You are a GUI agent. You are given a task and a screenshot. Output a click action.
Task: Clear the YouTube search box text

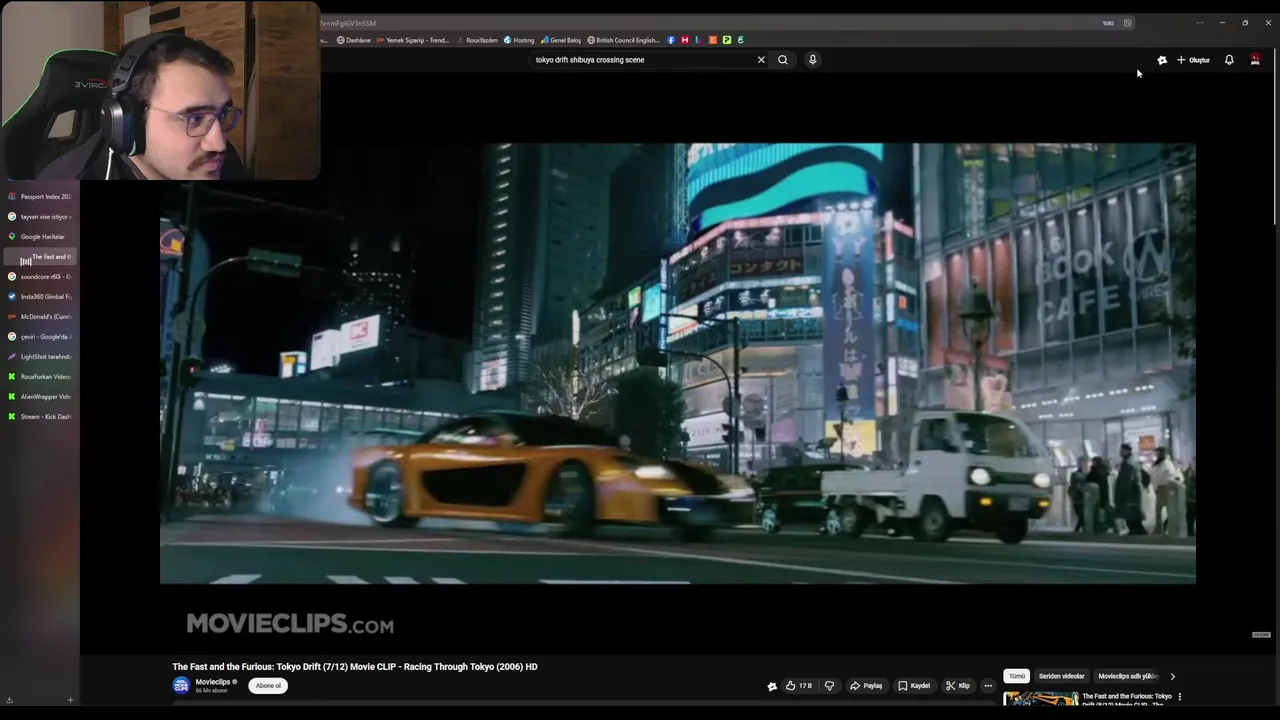pos(761,60)
